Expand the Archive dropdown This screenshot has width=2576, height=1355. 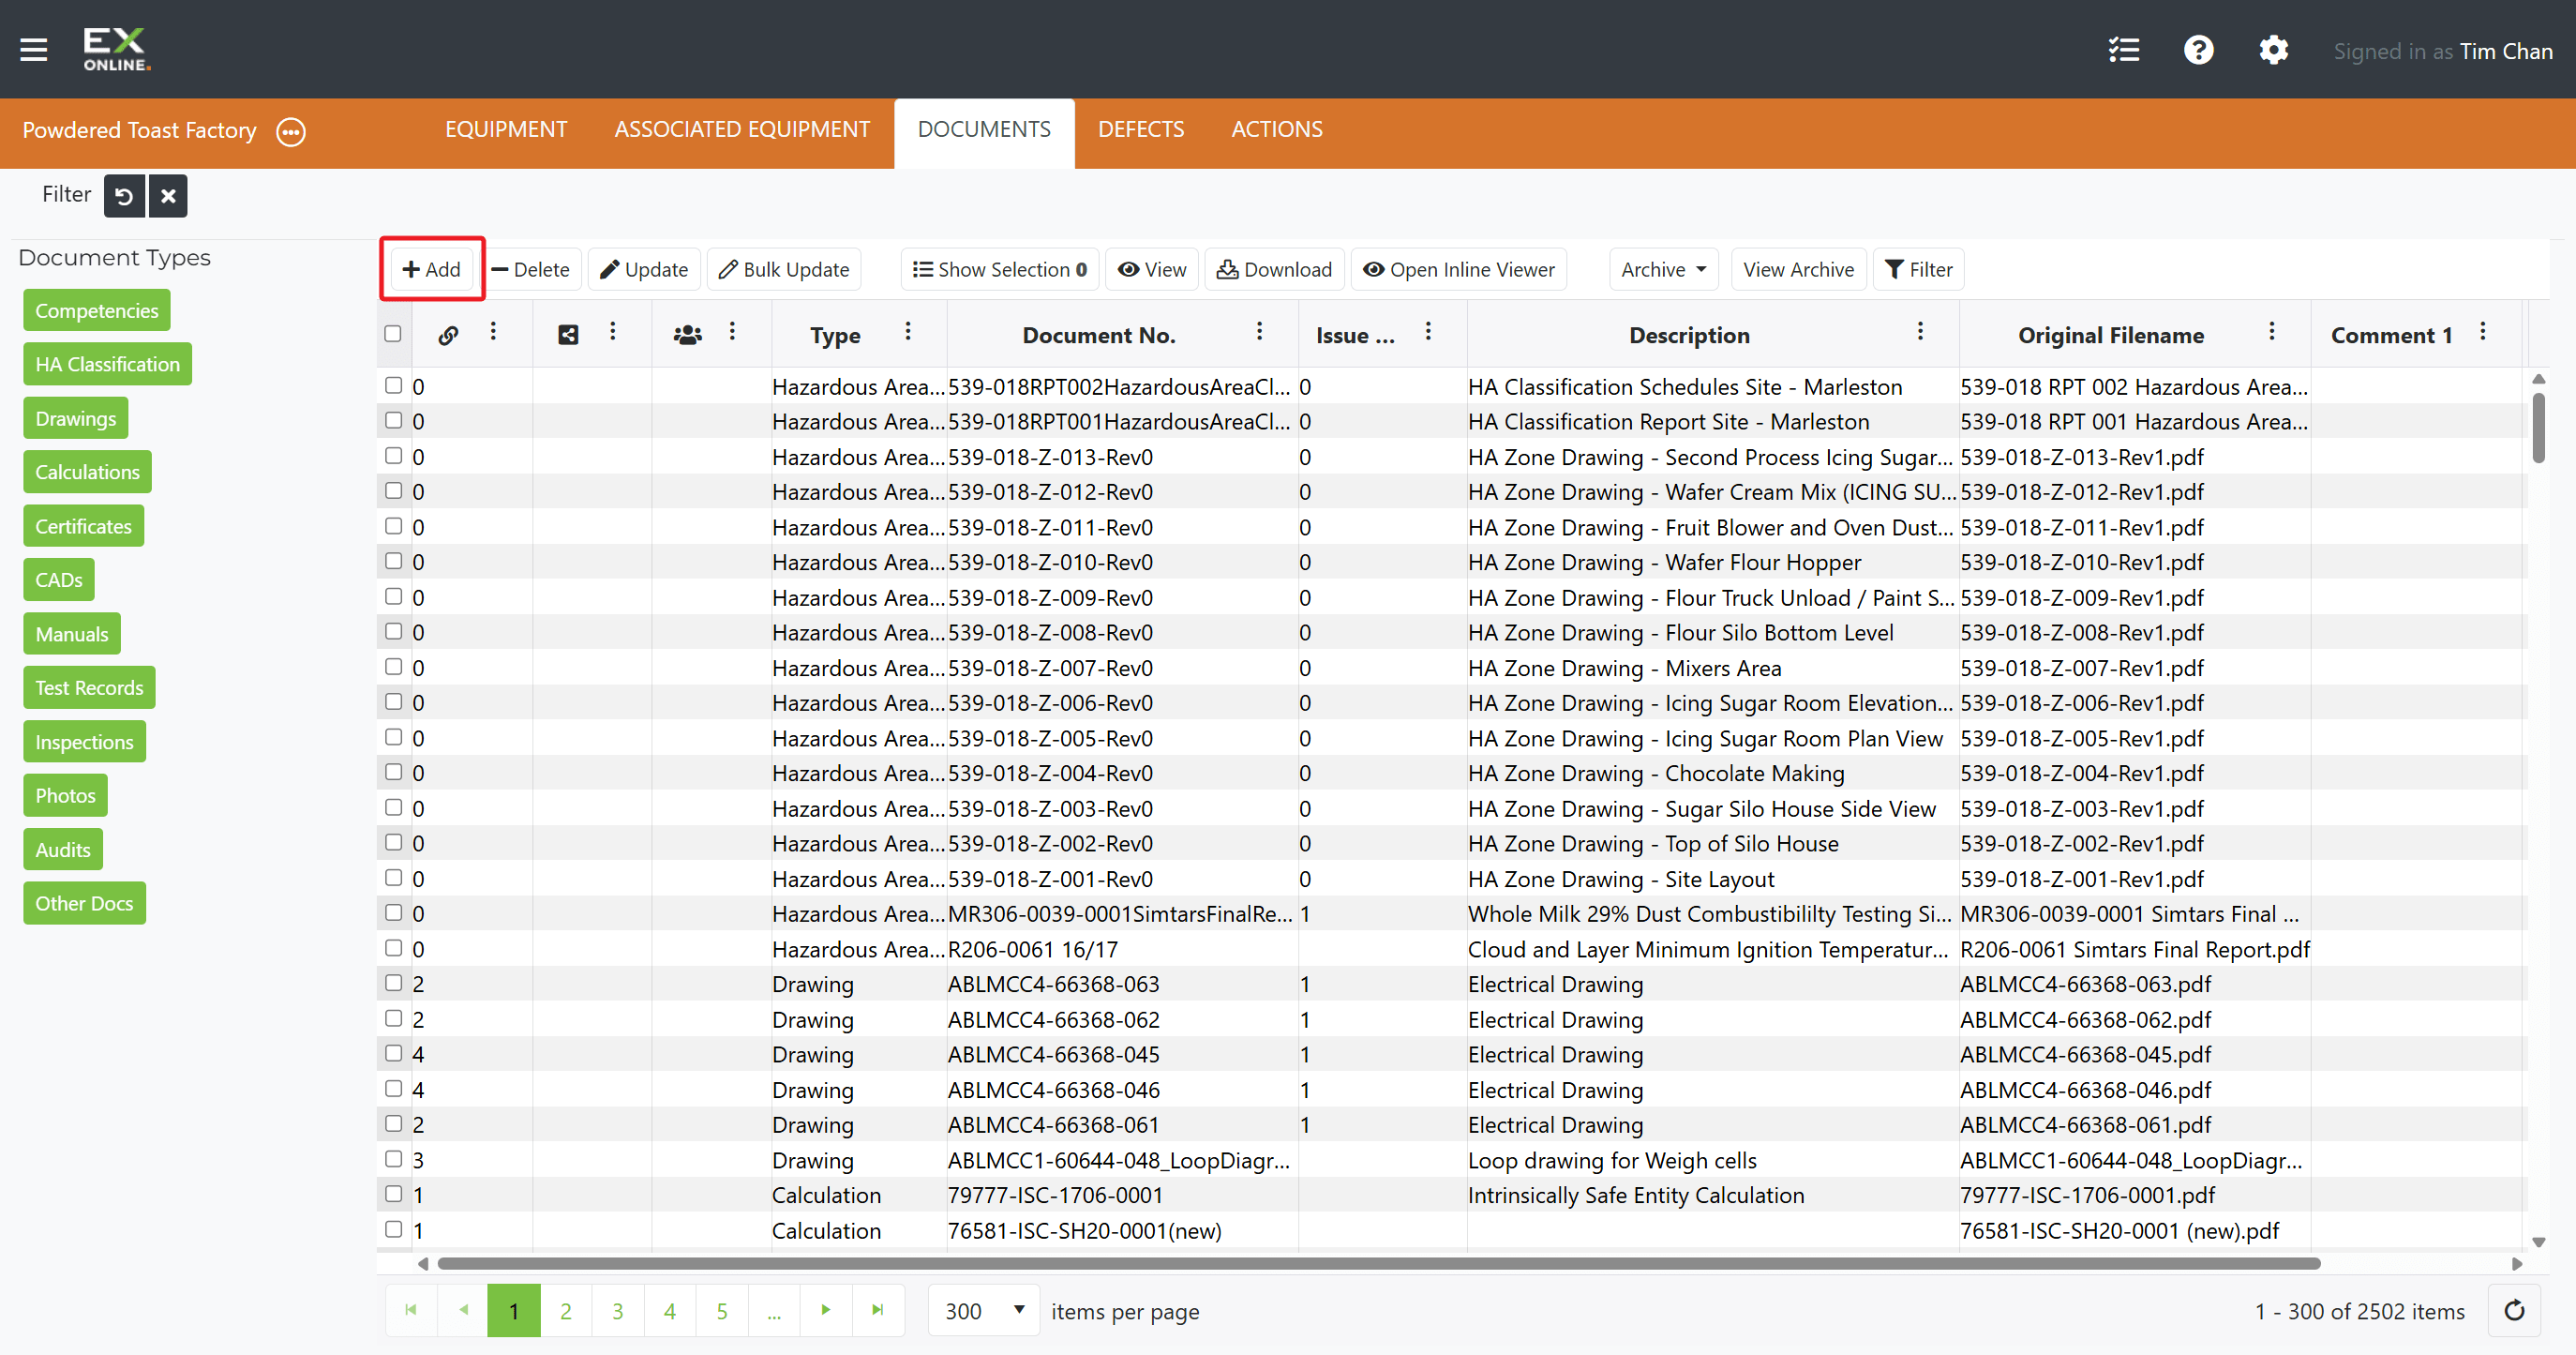(x=1663, y=270)
